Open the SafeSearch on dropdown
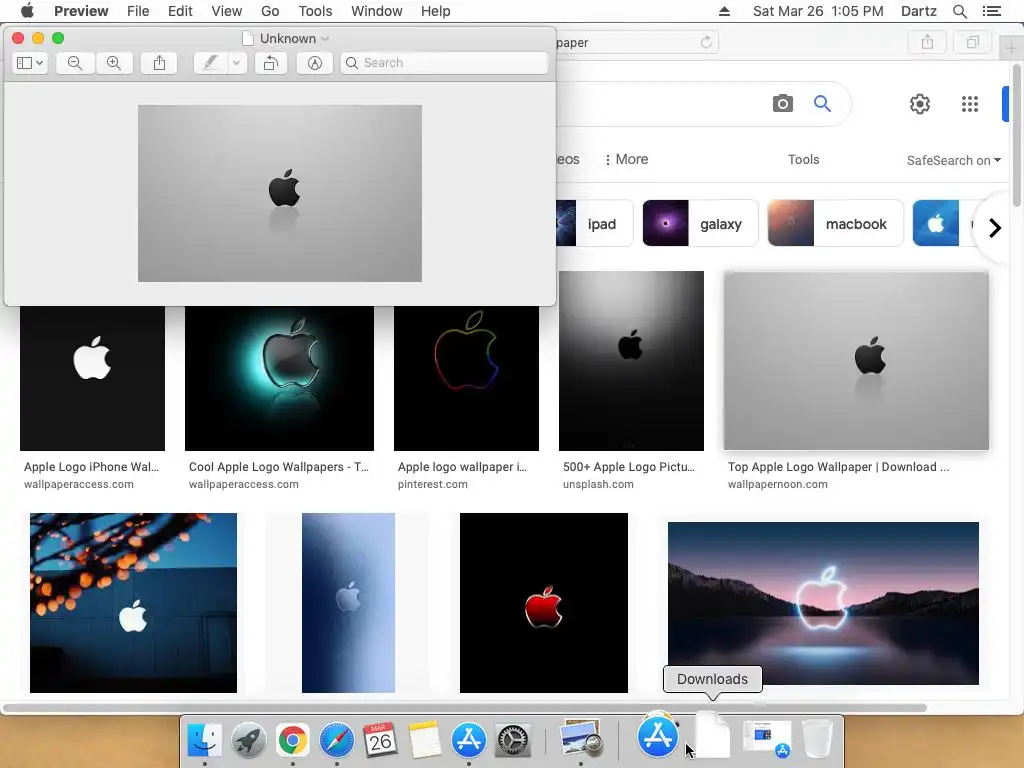This screenshot has height=768, width=1024. 953,160
